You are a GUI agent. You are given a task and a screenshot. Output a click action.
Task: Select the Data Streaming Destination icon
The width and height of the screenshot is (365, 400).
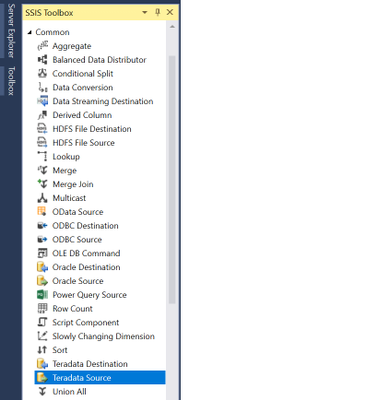click(x=42, y=101)
